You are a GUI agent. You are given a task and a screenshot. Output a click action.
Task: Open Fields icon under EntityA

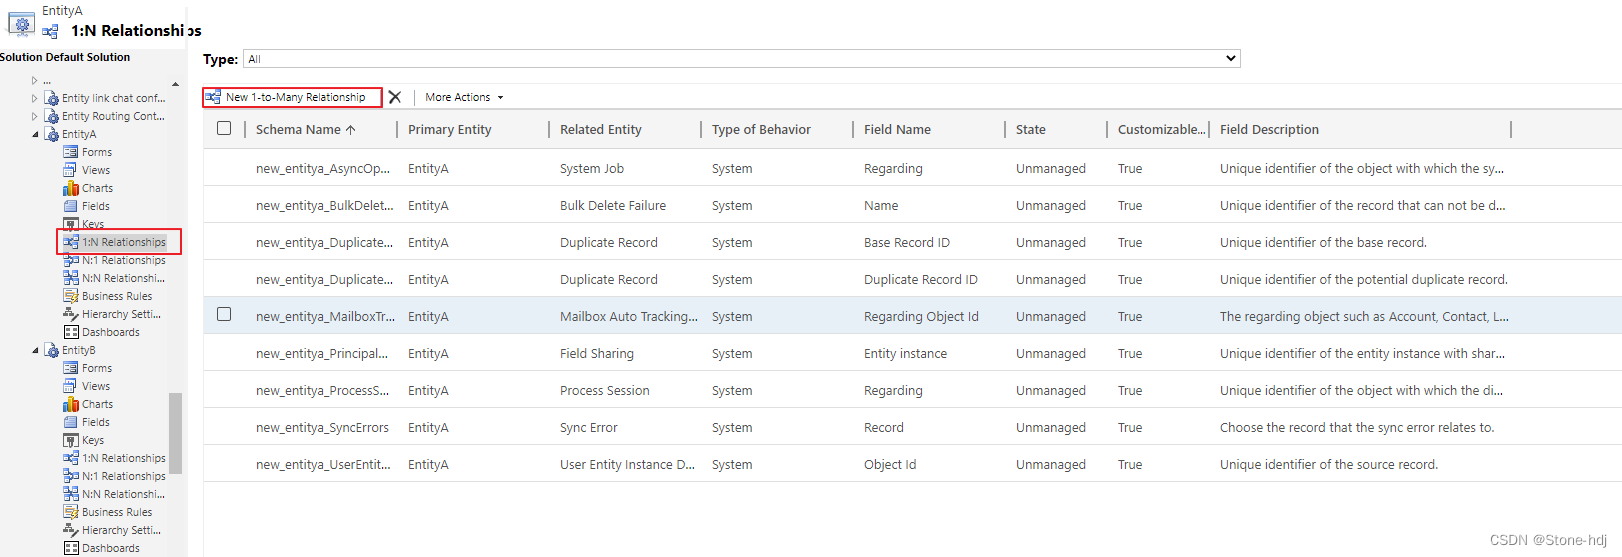70,206
